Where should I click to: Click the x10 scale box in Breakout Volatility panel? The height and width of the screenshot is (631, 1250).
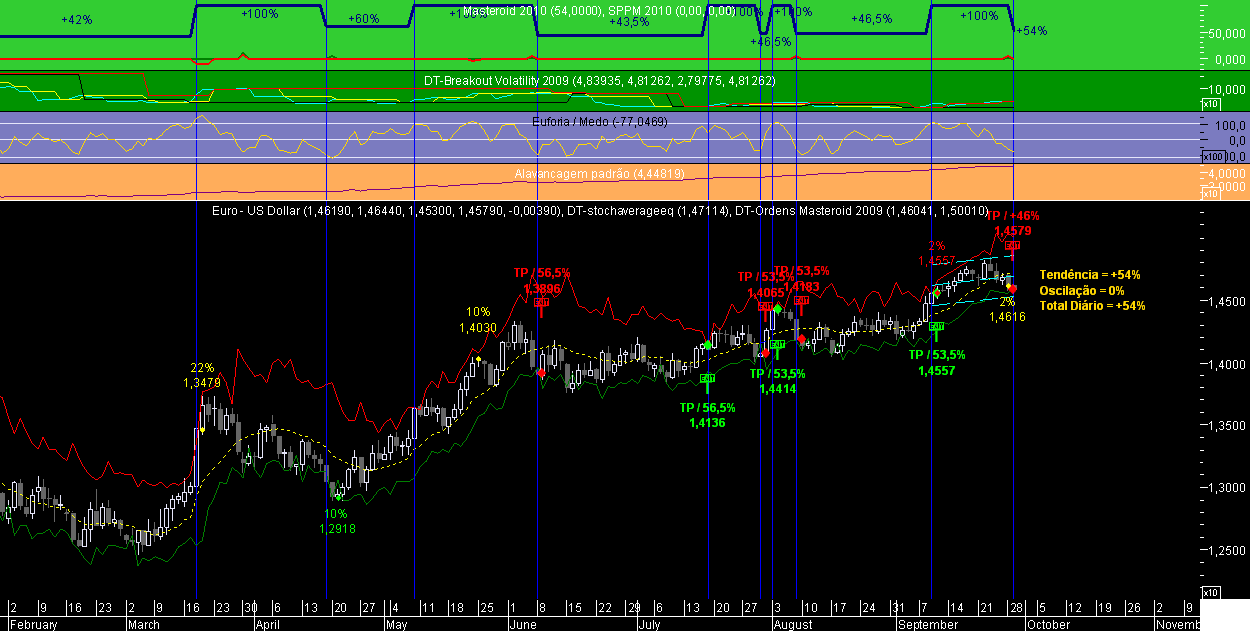tap(1209, 104)
